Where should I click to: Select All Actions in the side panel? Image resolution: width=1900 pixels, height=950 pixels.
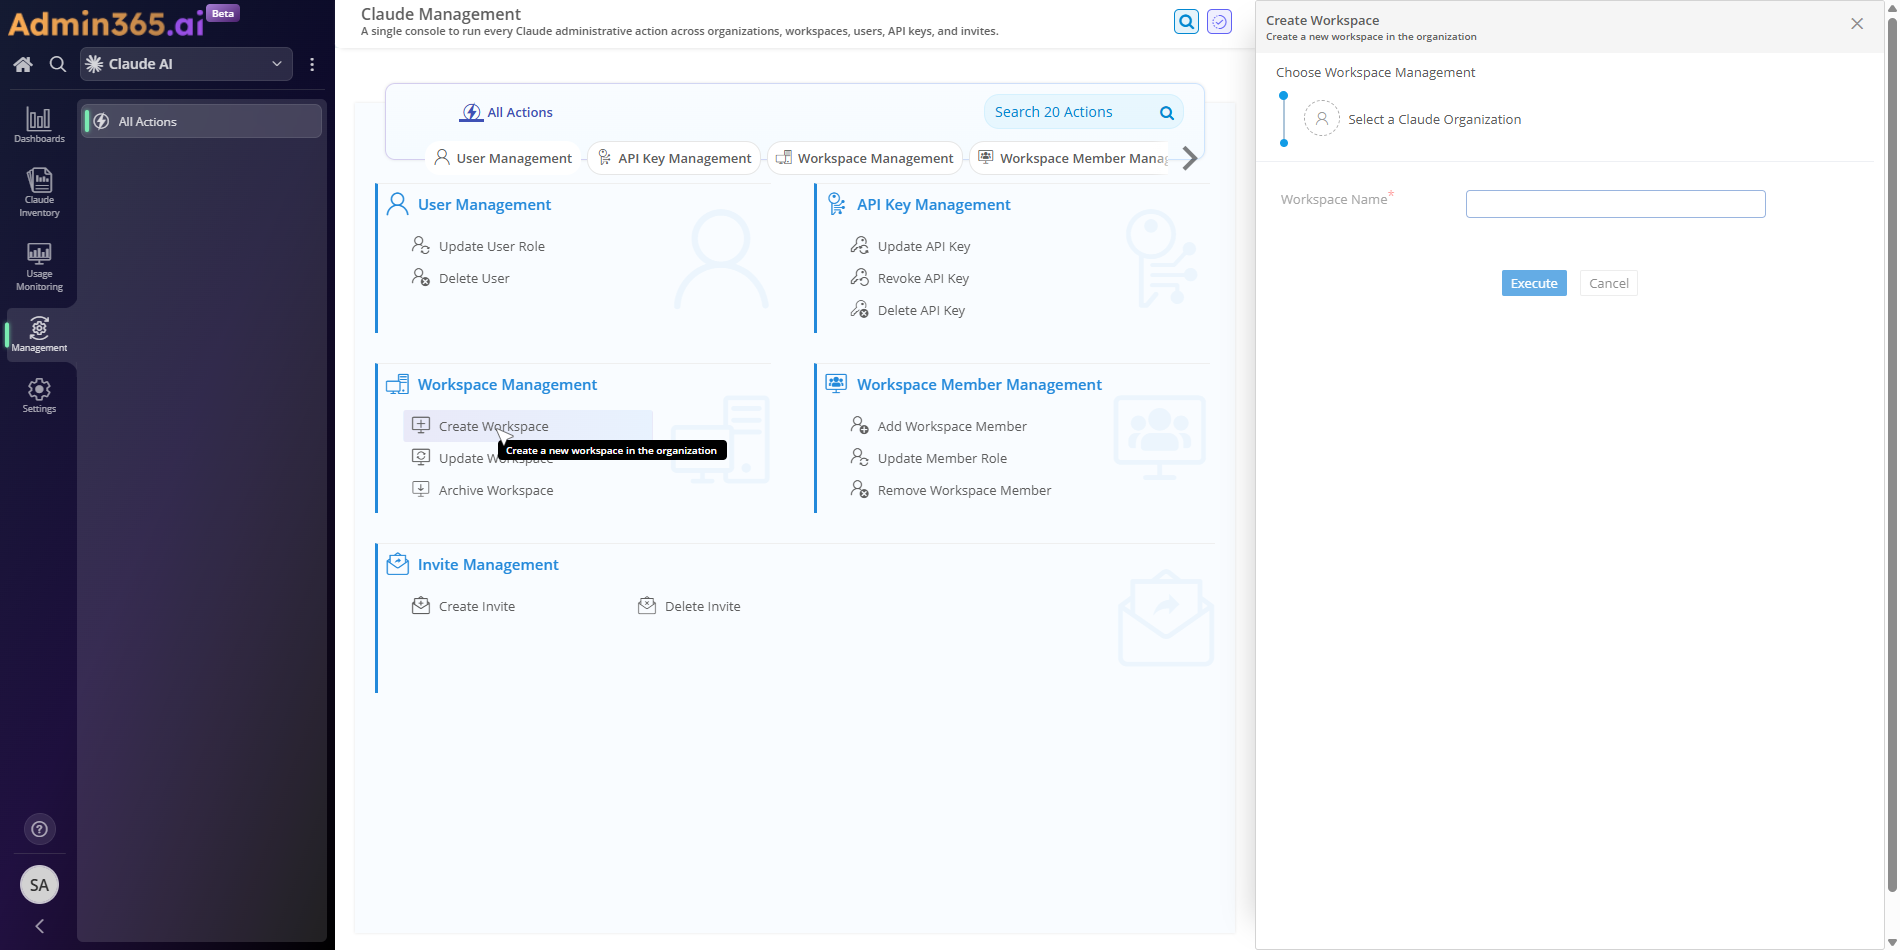(202, 121)
